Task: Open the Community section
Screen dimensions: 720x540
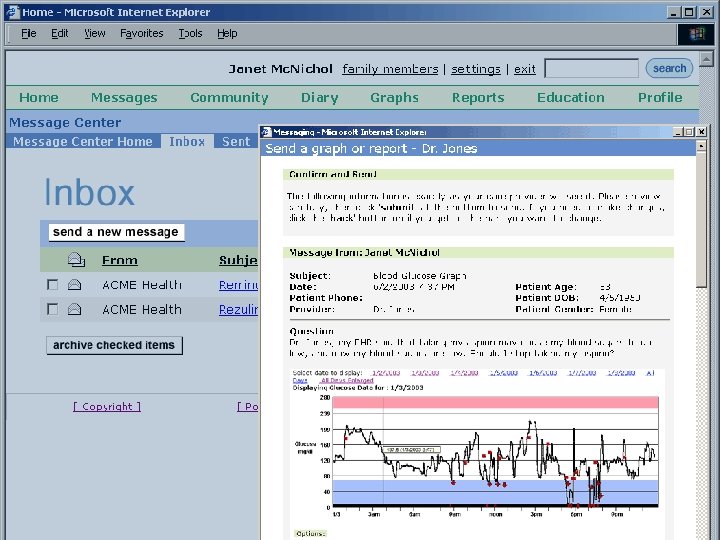Action: tap(229, 97)
